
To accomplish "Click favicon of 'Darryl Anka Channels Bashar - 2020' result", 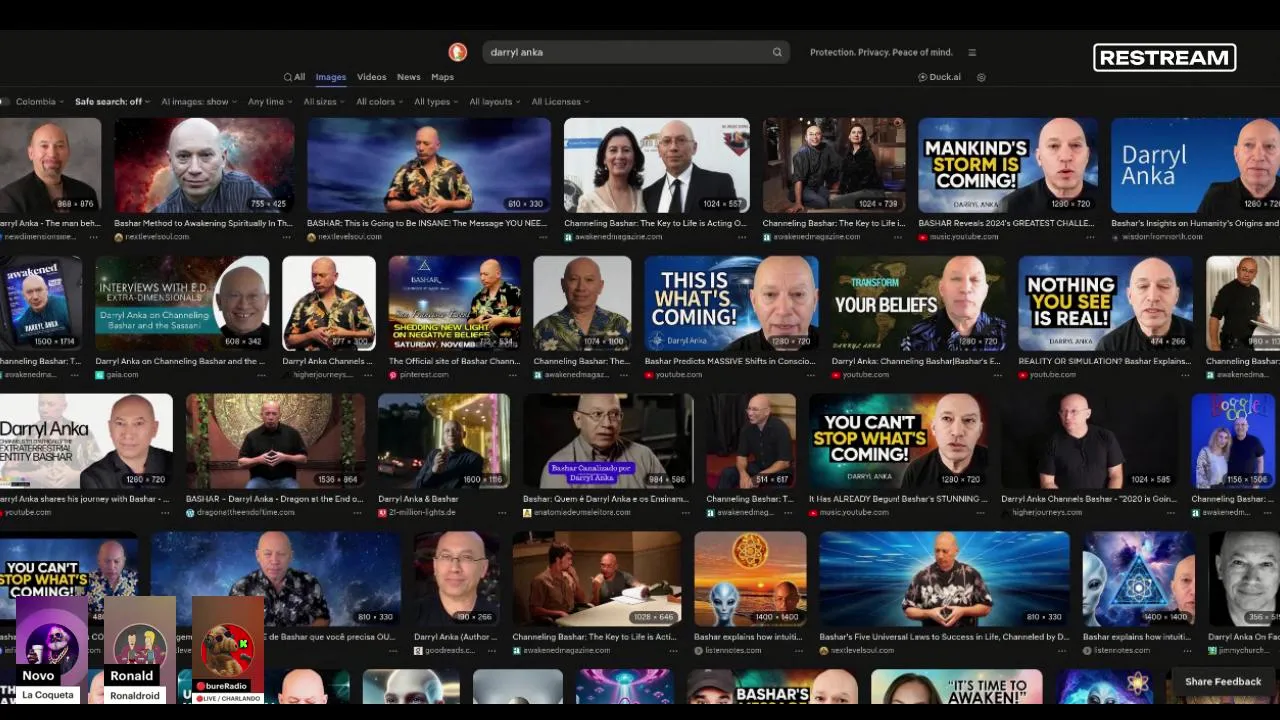I will [1006, 512].
